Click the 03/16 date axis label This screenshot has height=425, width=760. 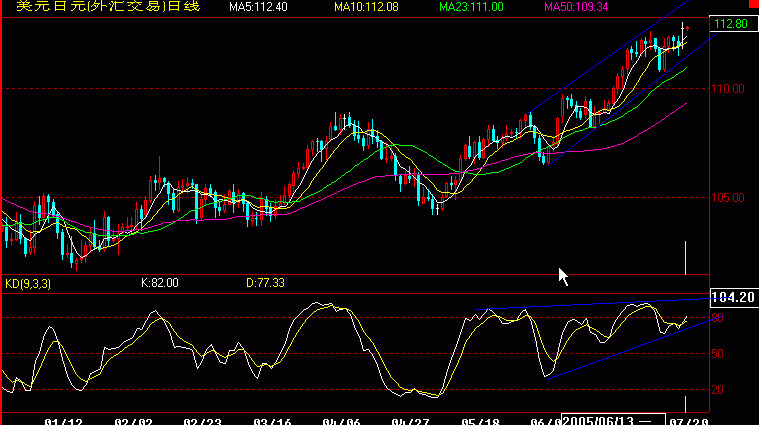click(x=272, y=422)
